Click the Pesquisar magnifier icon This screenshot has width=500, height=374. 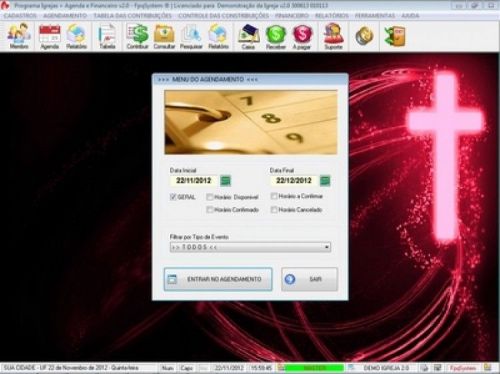coord(191,36)
